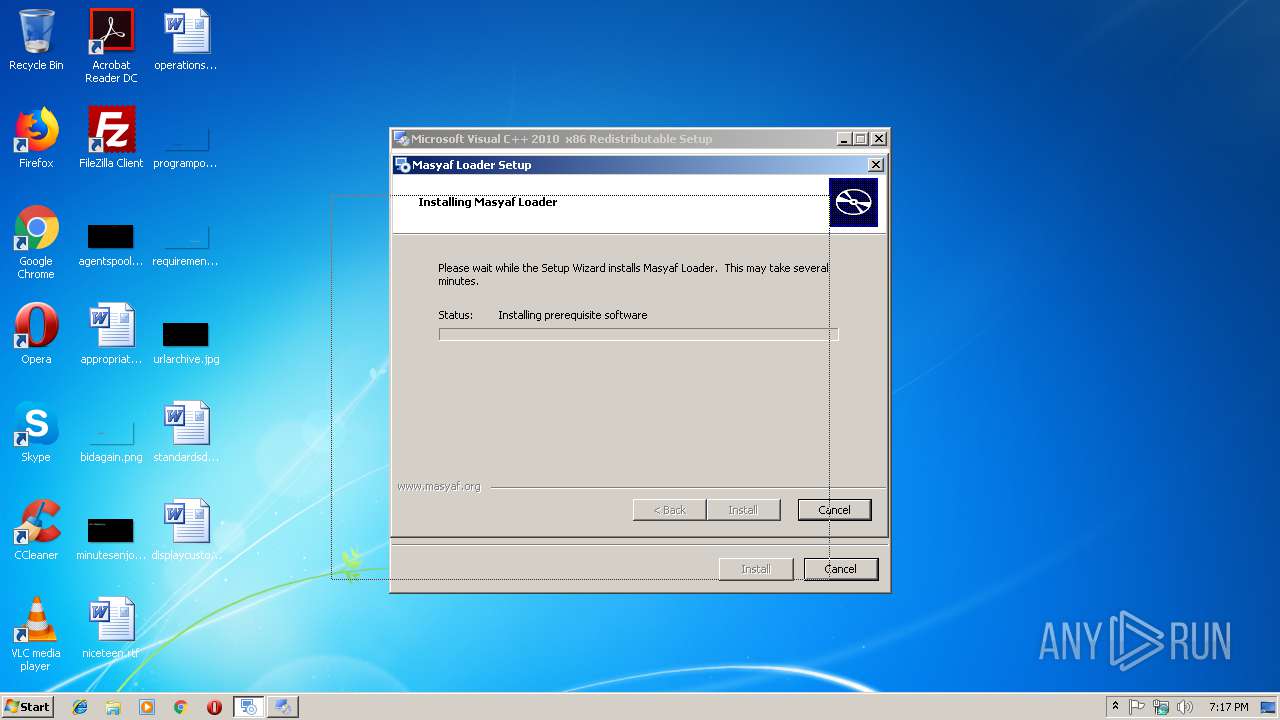Click the Masyaf disc logo image

[x=853, y=202]
